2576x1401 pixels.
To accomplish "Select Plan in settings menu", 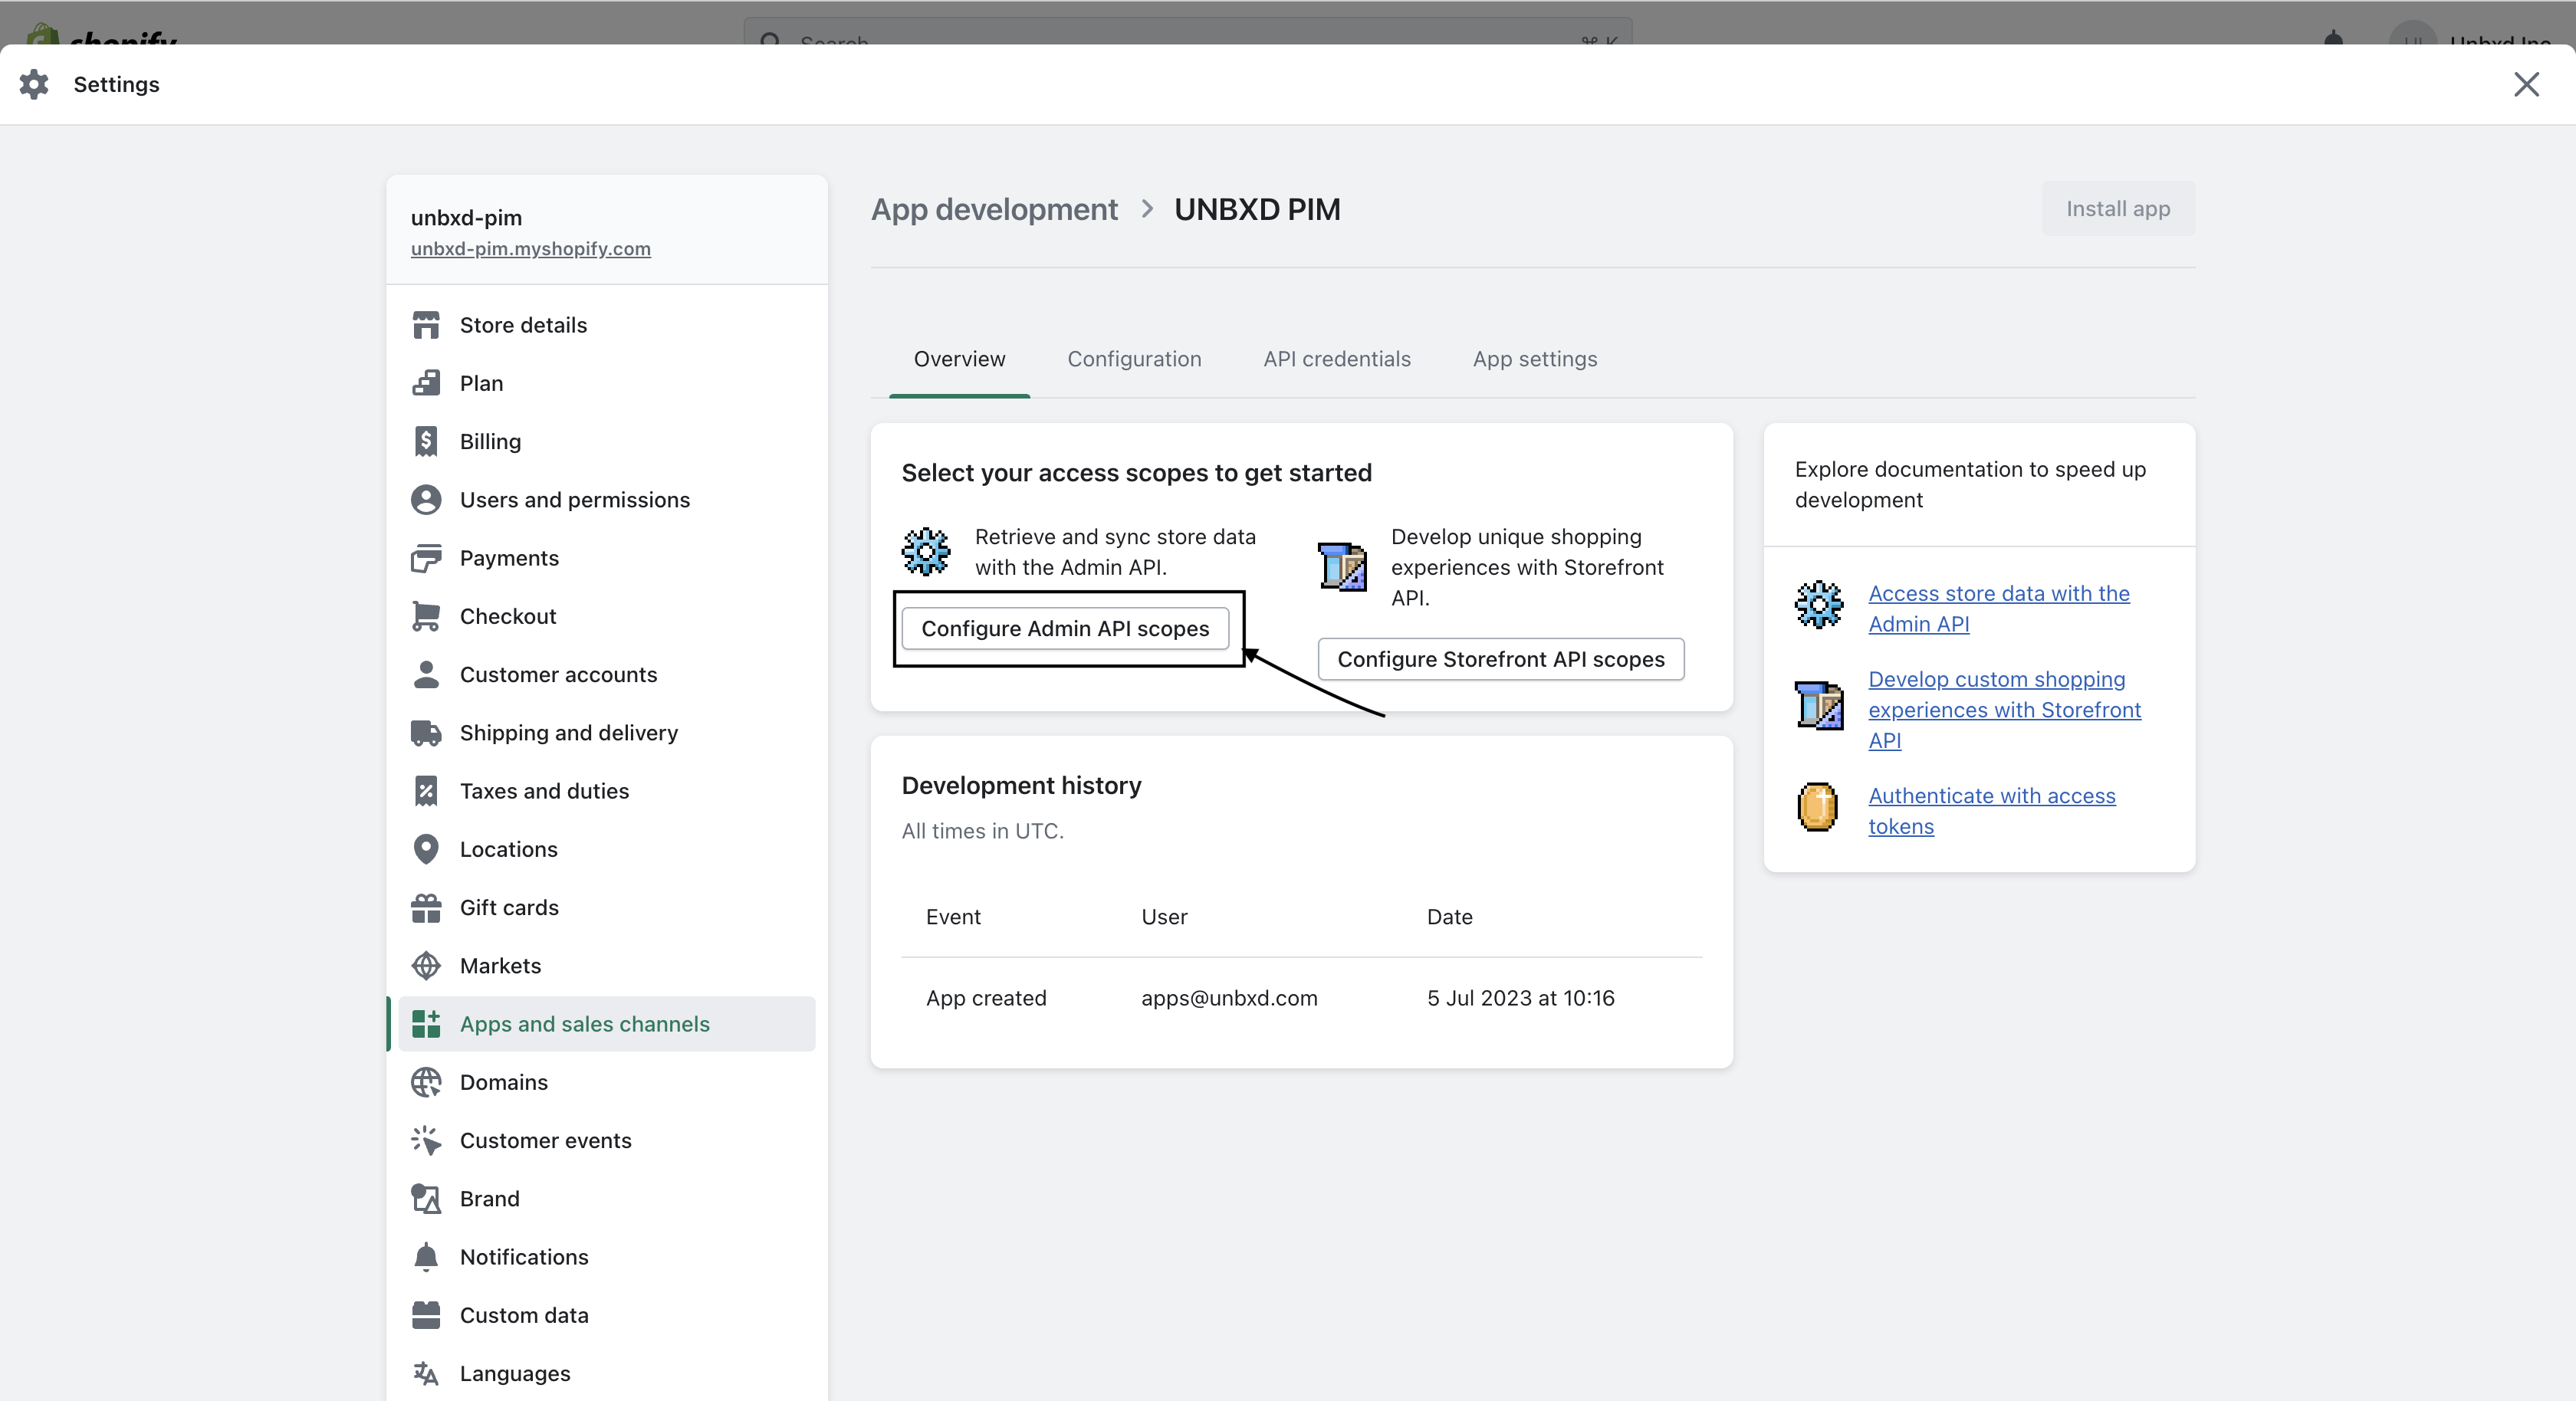I will click(606, 383).
